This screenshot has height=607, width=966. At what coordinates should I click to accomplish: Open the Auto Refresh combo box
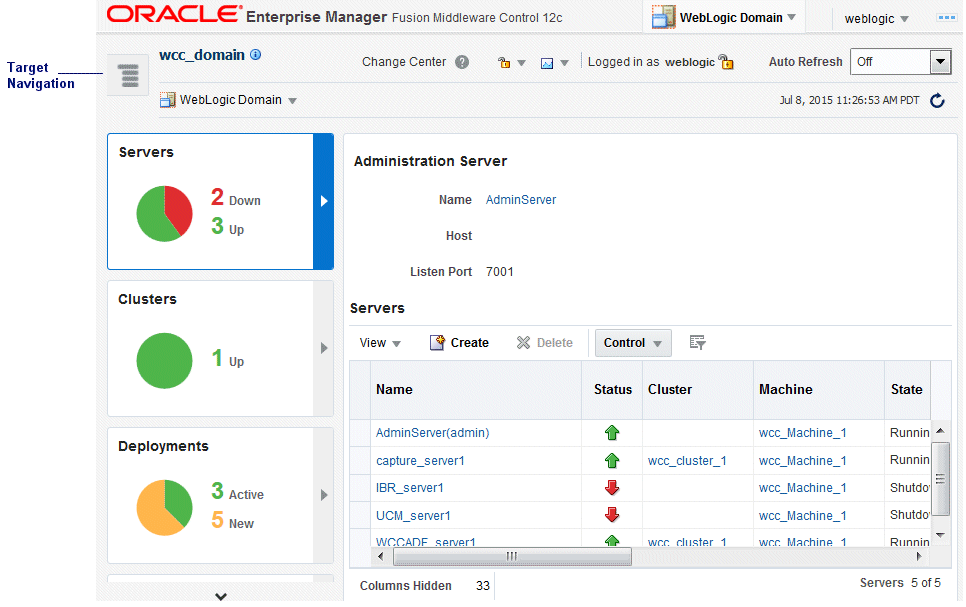901,62
